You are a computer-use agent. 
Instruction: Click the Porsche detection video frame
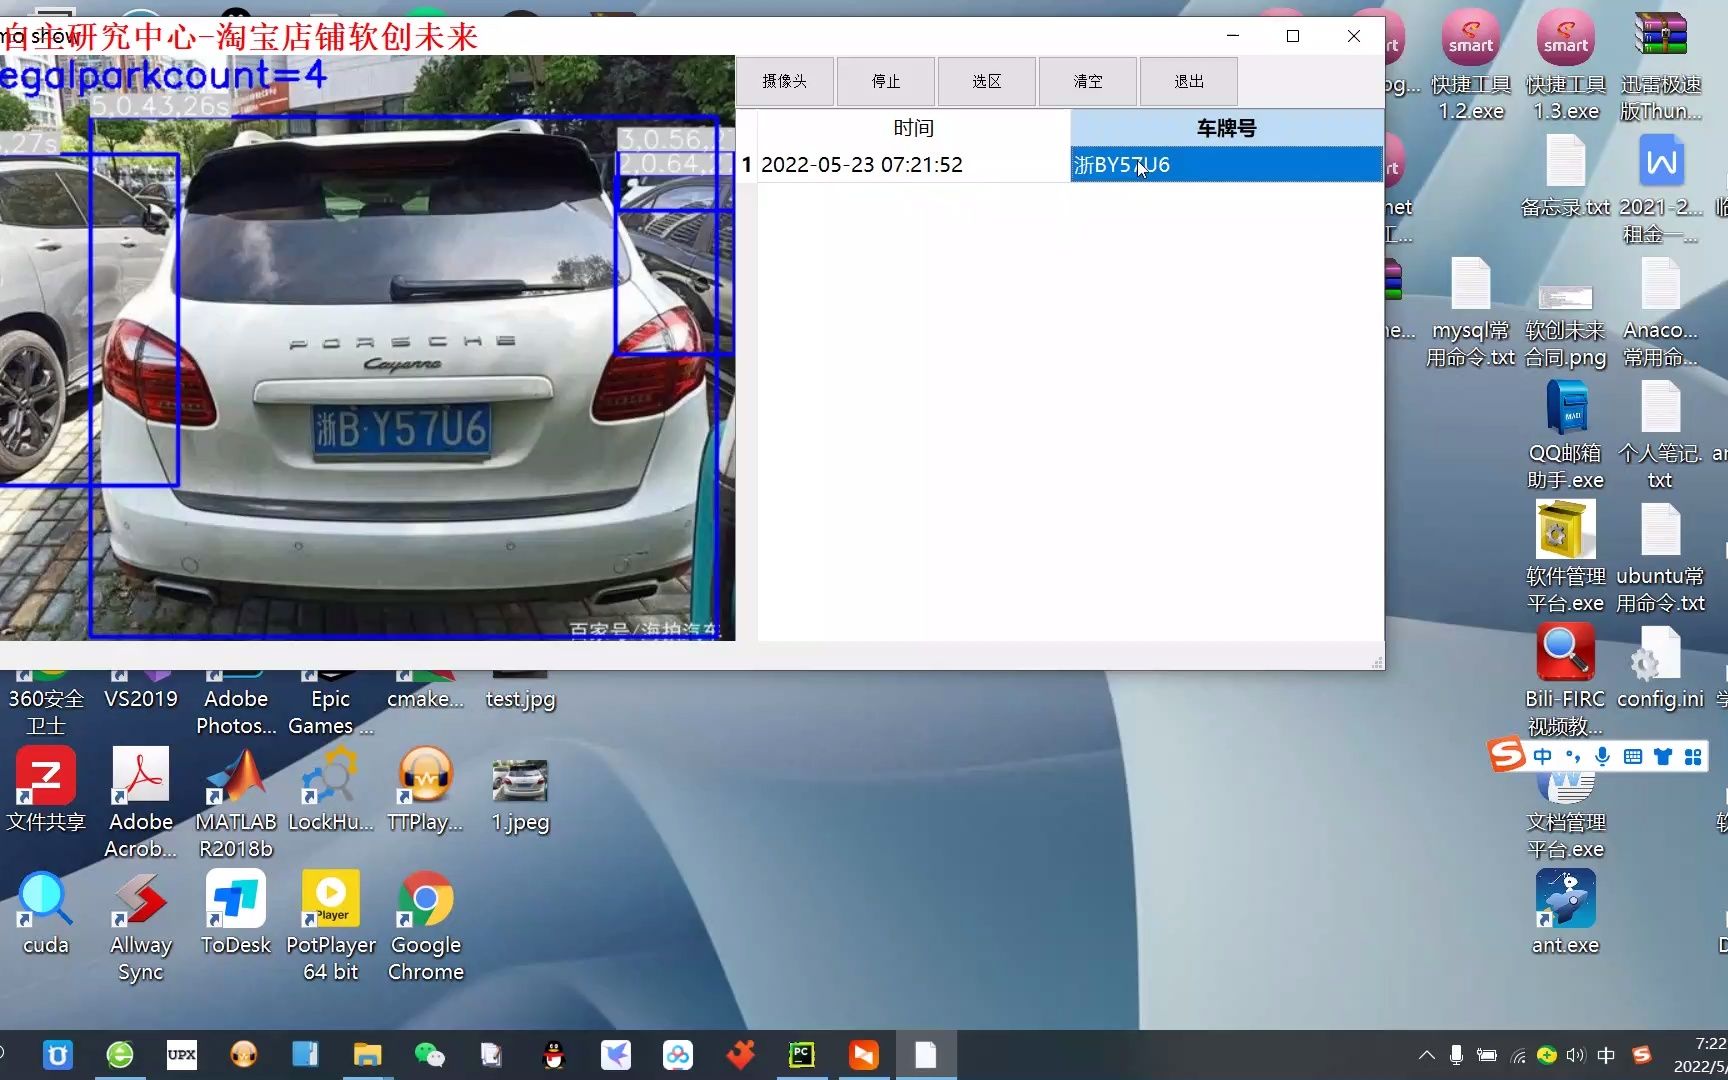click(x=367, y=348)
